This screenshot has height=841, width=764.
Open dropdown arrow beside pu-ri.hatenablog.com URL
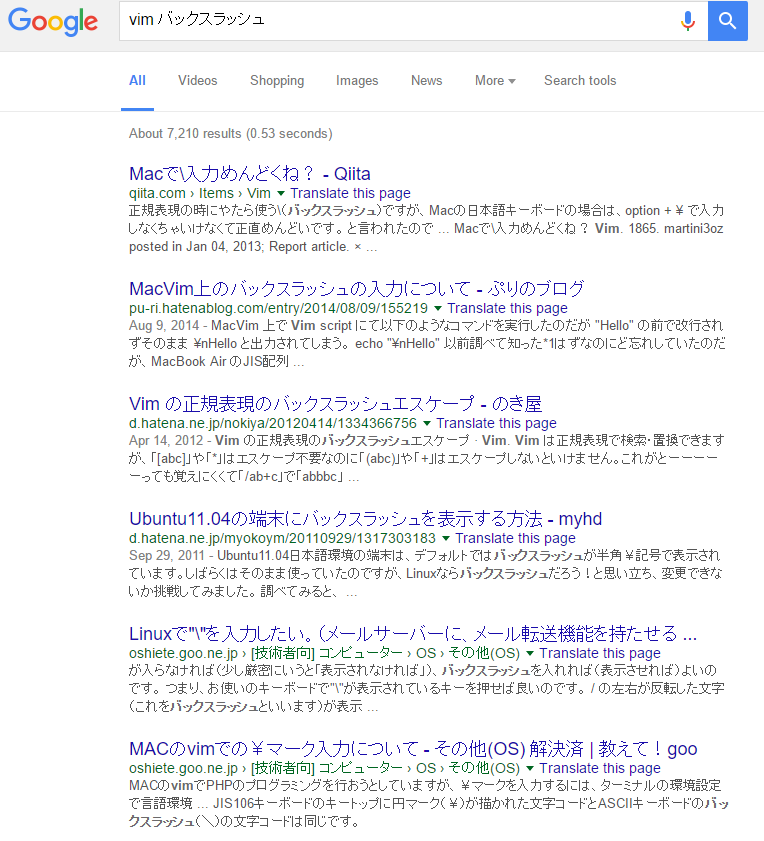438,308
